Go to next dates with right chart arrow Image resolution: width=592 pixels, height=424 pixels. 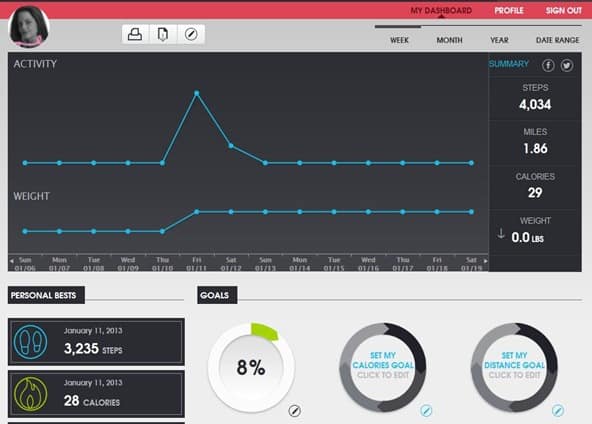click(x=486, y=261)
